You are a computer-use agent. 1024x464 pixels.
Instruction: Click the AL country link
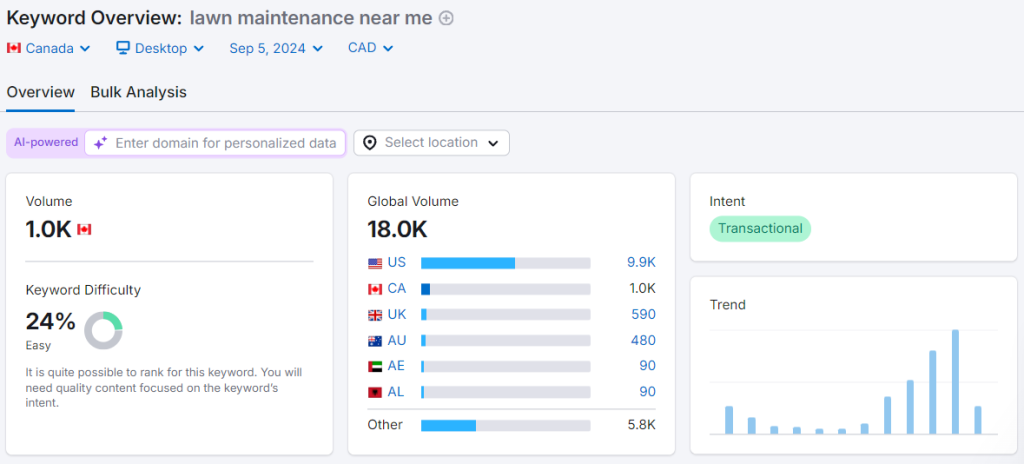[x=396, y=392]
